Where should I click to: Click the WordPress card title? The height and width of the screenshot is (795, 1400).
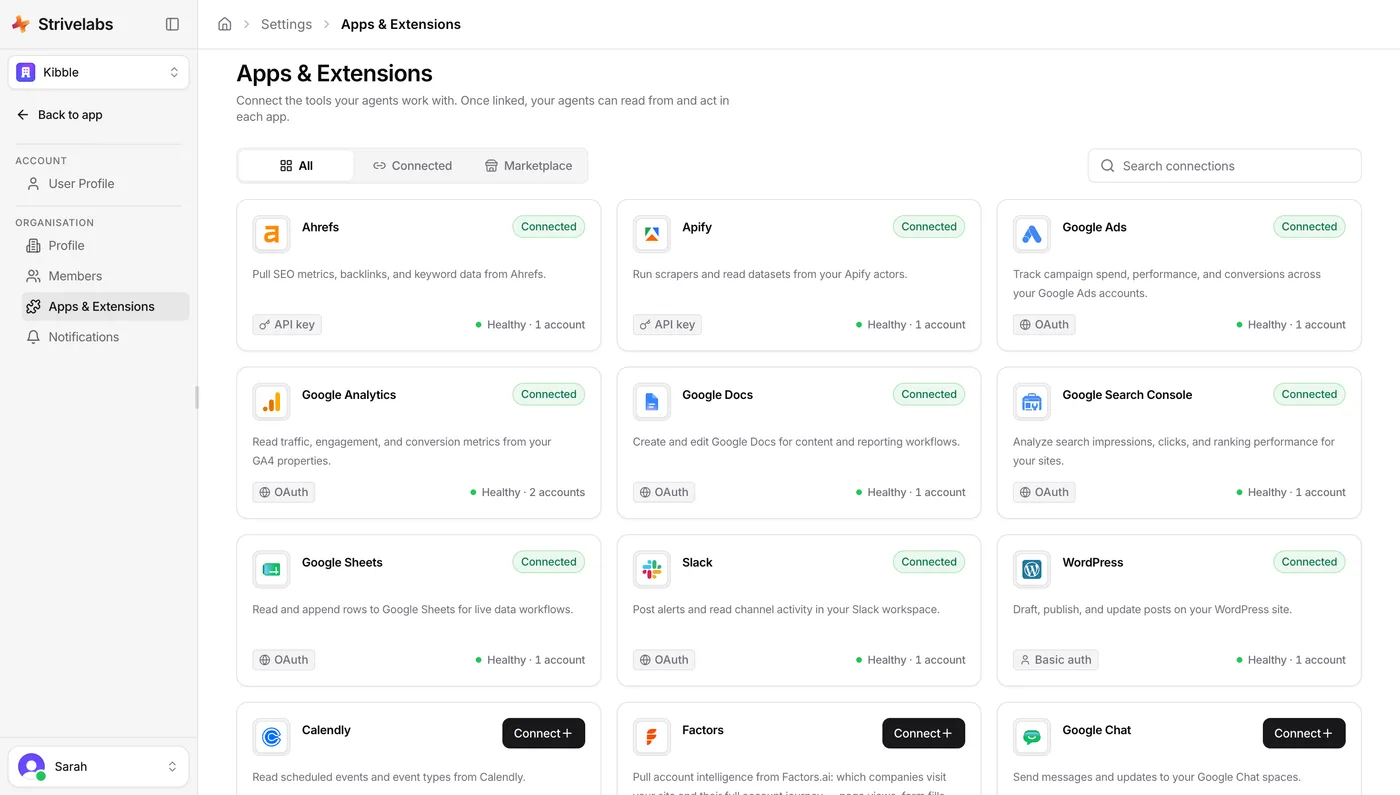point(1093,563)
